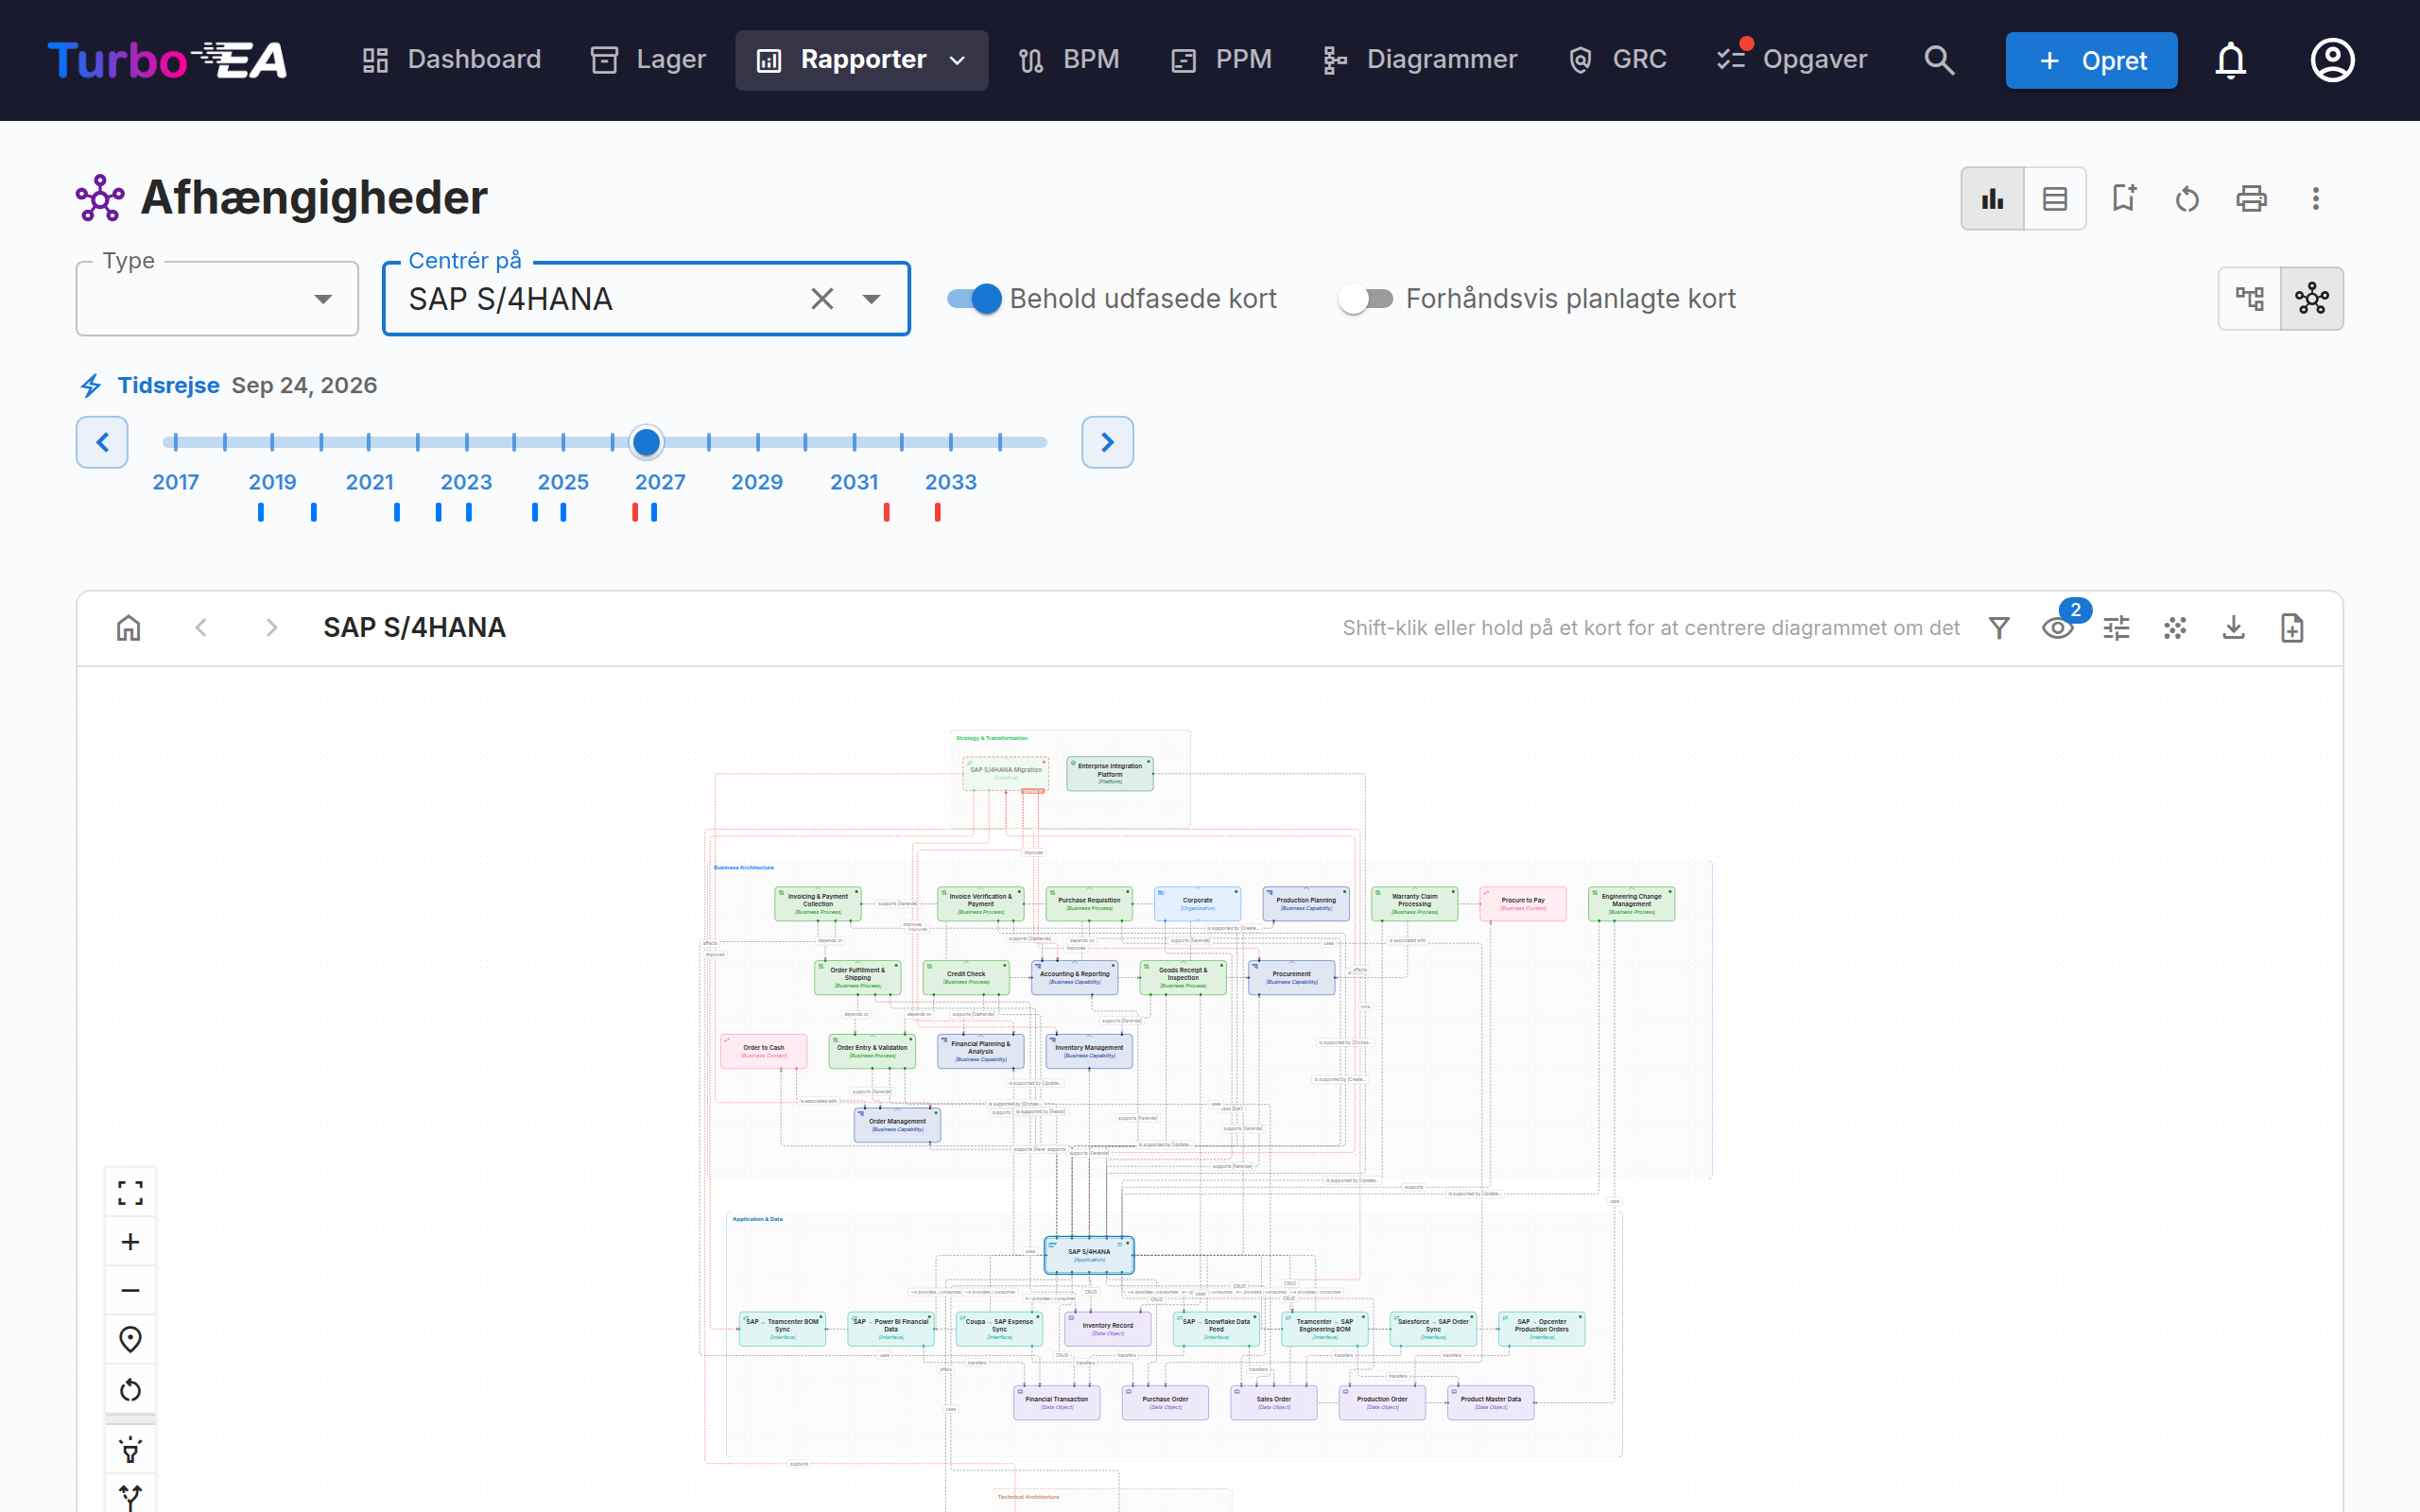Click the diagram filter funnel icon
The image size is (2420, 1512).
tap(1999, 628)
